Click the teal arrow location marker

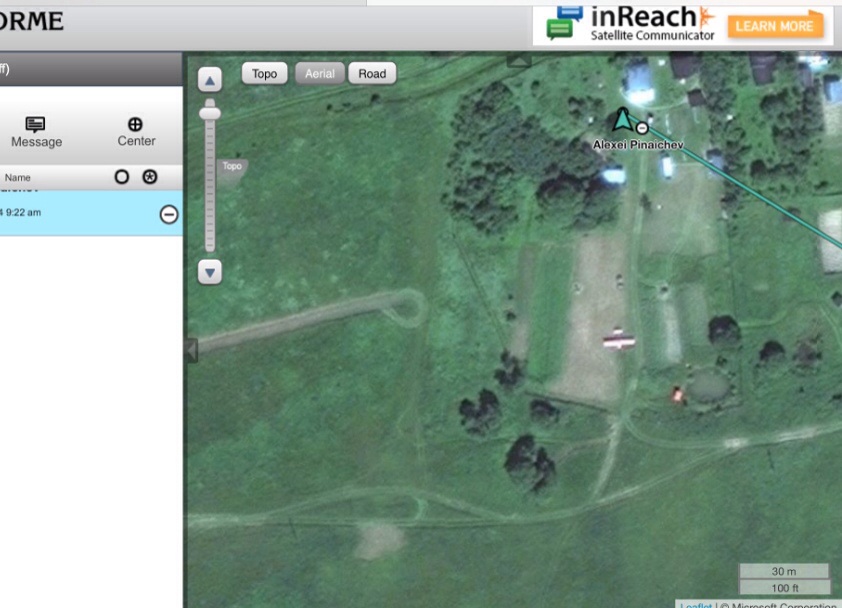click(623, 121)
